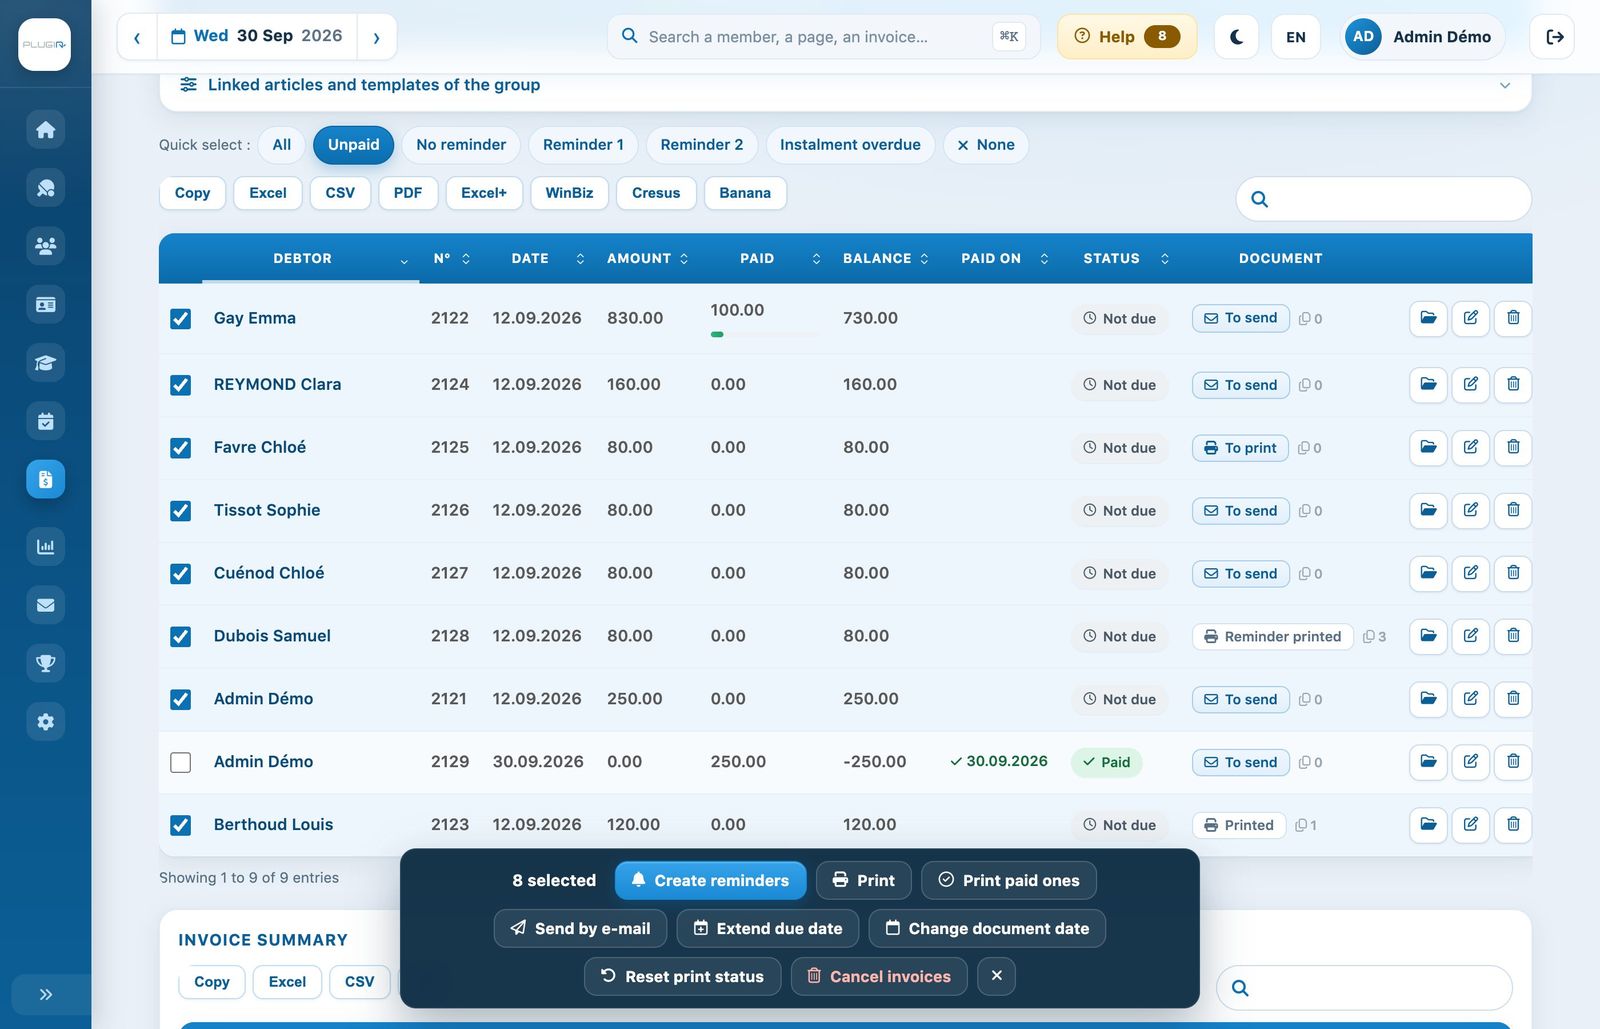Screen dimensions: 1600x1029
Task: Open the calendar sidebar icon
Action: coord(45,421)
